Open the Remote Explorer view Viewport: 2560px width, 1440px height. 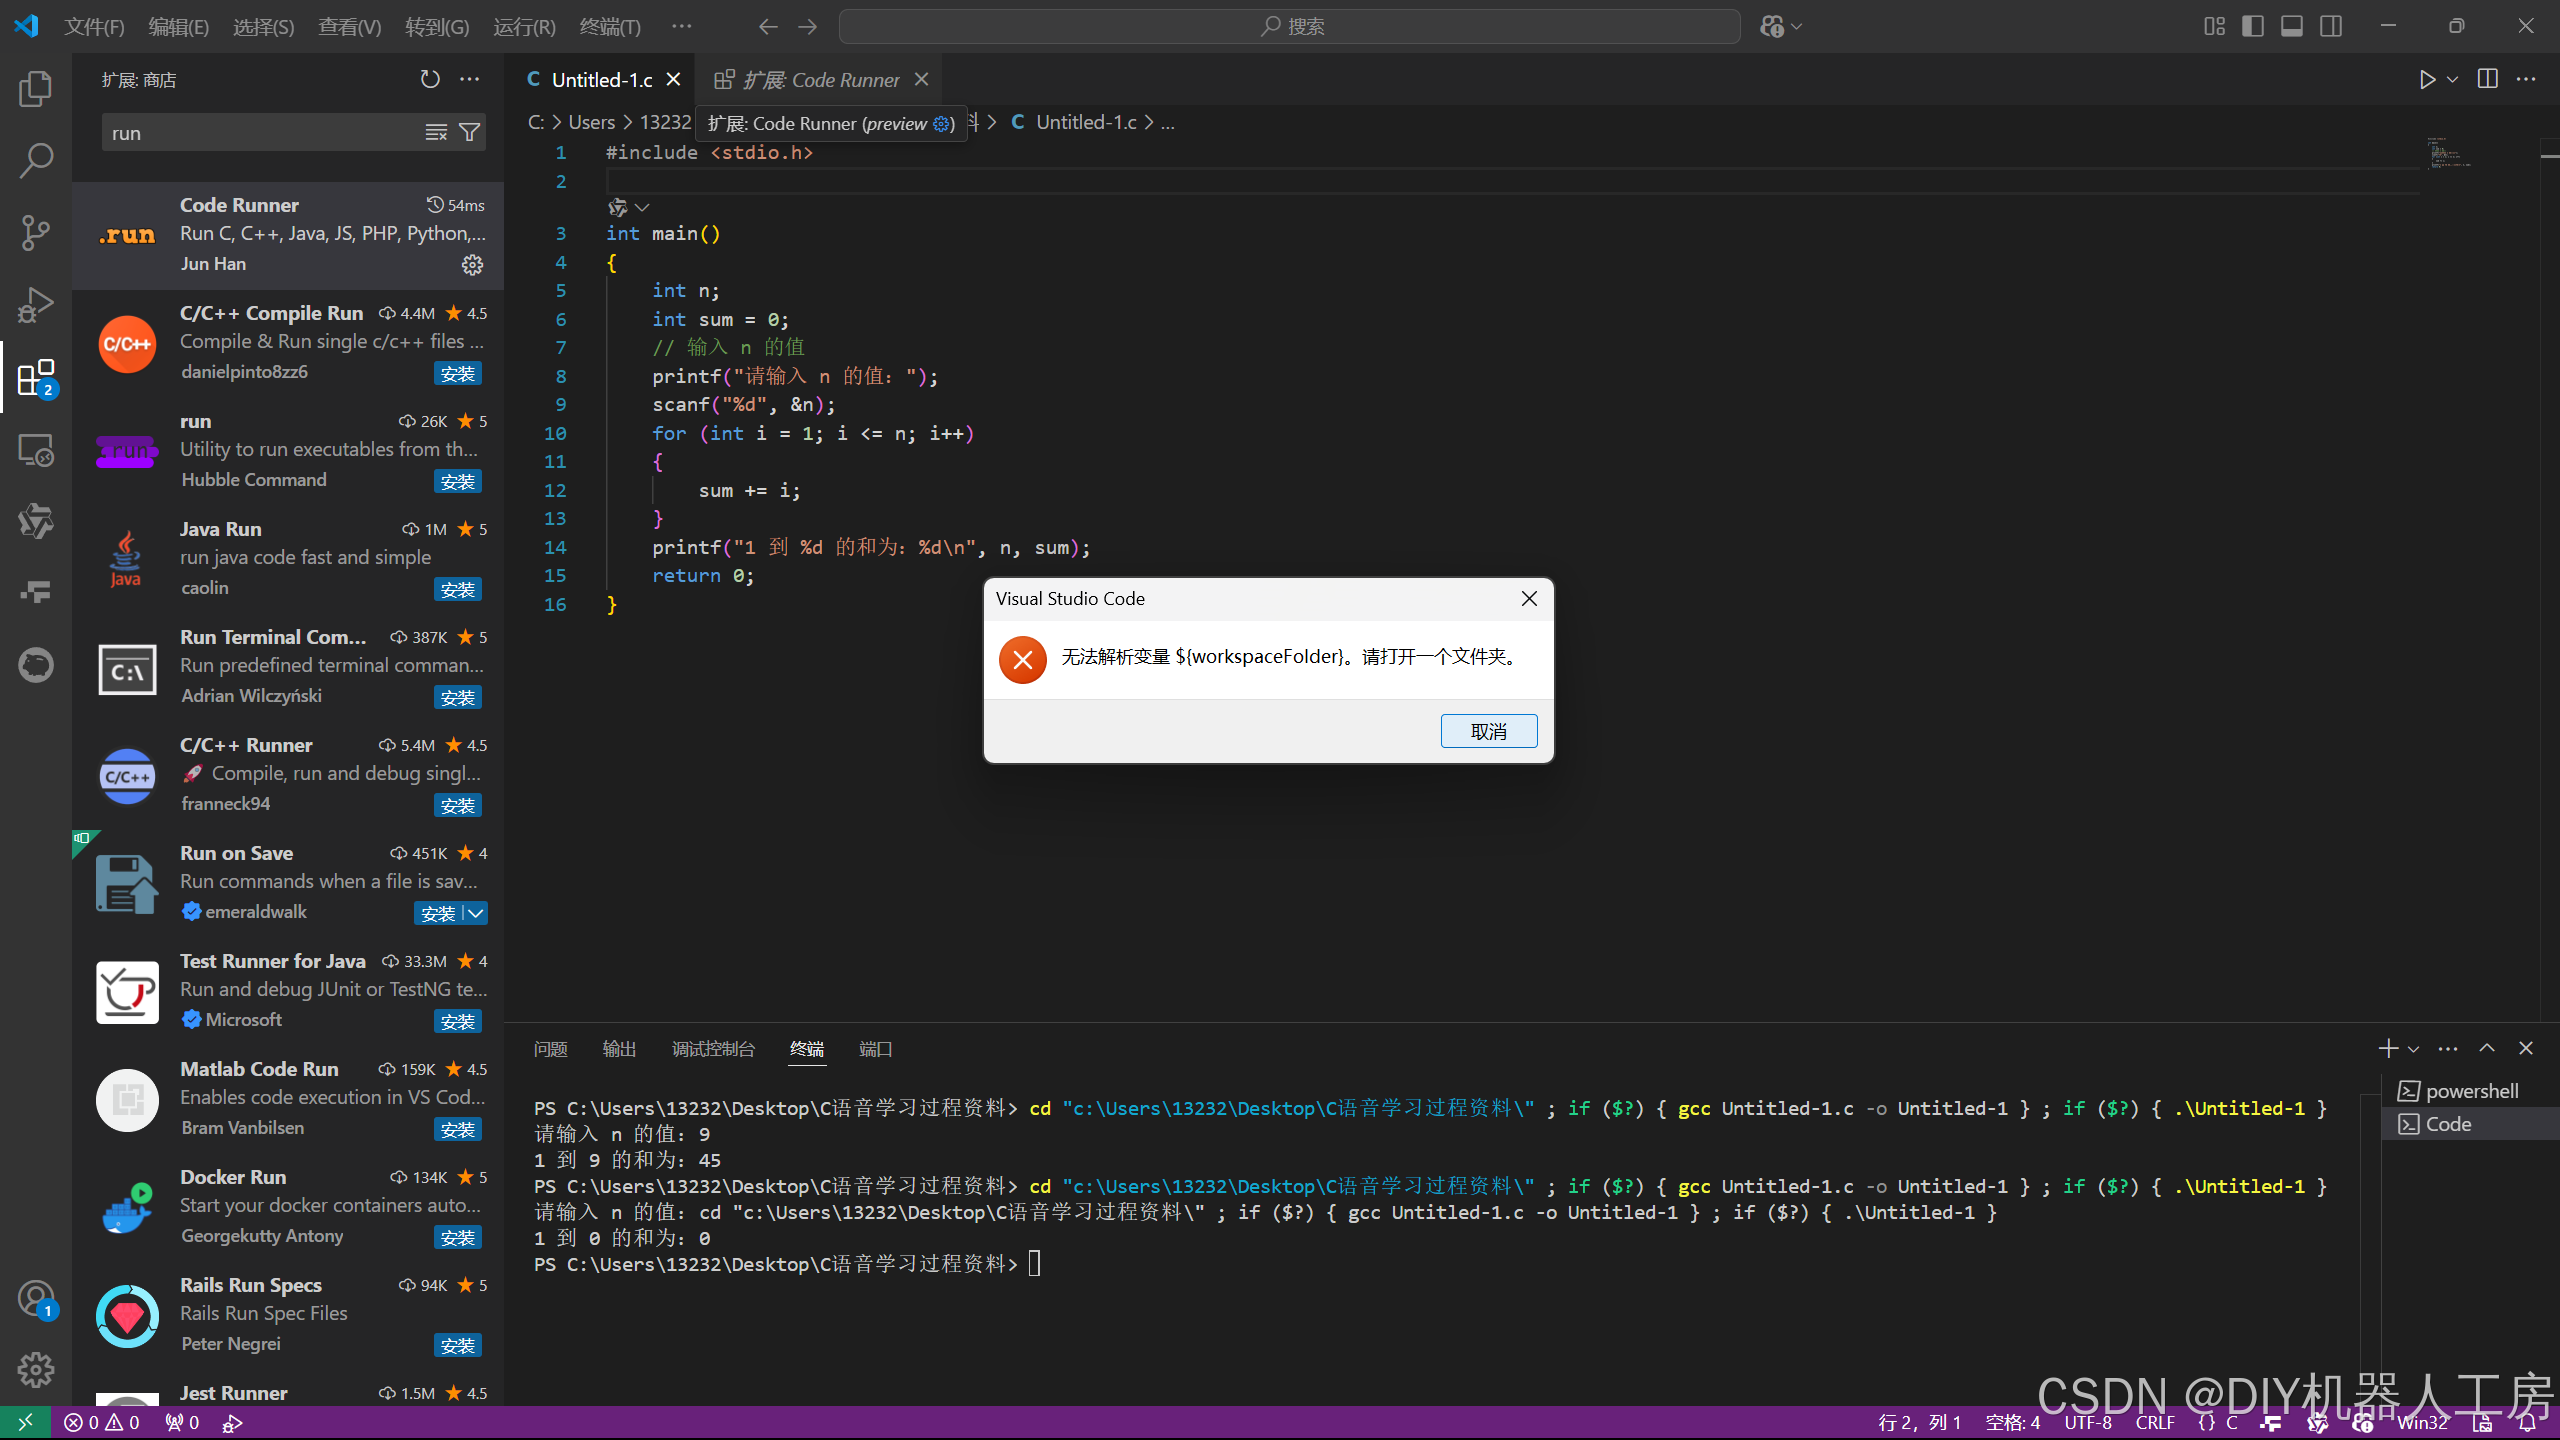click(35, 450)
